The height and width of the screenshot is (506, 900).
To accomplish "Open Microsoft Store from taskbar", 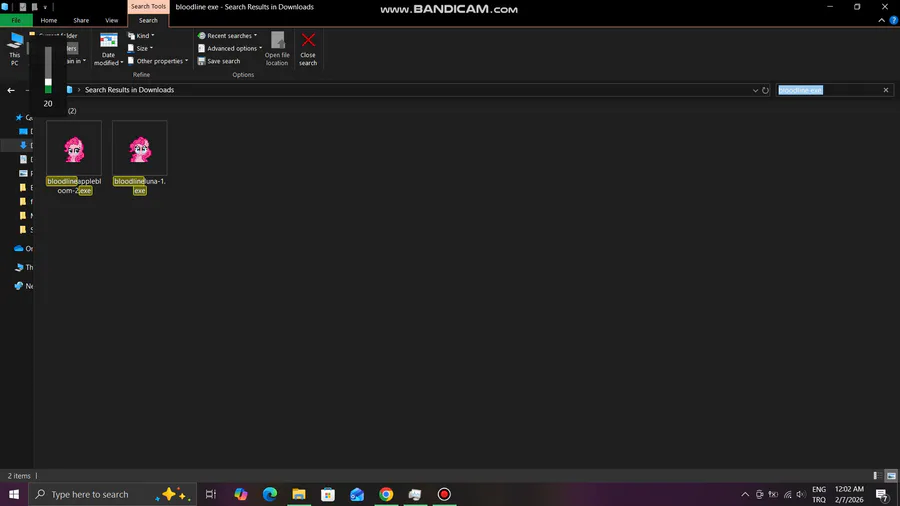I will pyautogui.click(x=328, y=494).
